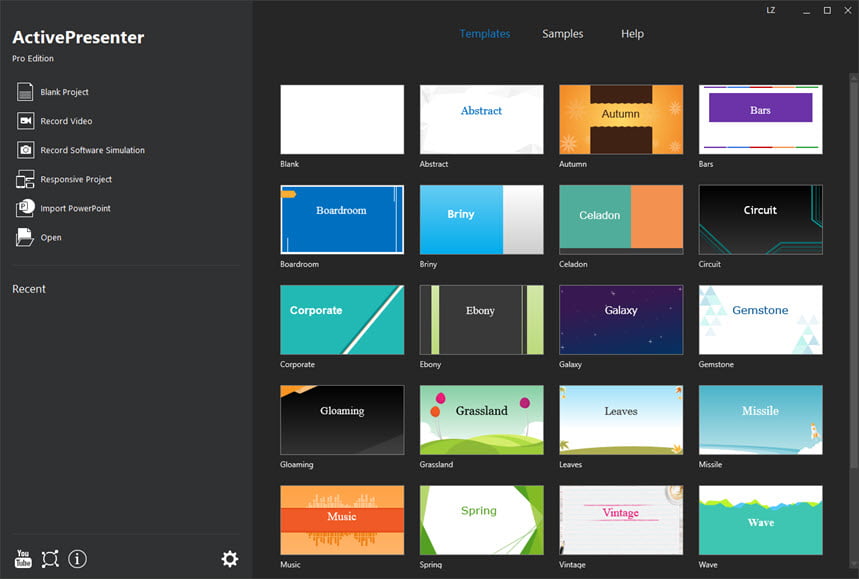Pick the Celadon template thumbnail
This screenshot has width=859, height=579.
(621, 220)
